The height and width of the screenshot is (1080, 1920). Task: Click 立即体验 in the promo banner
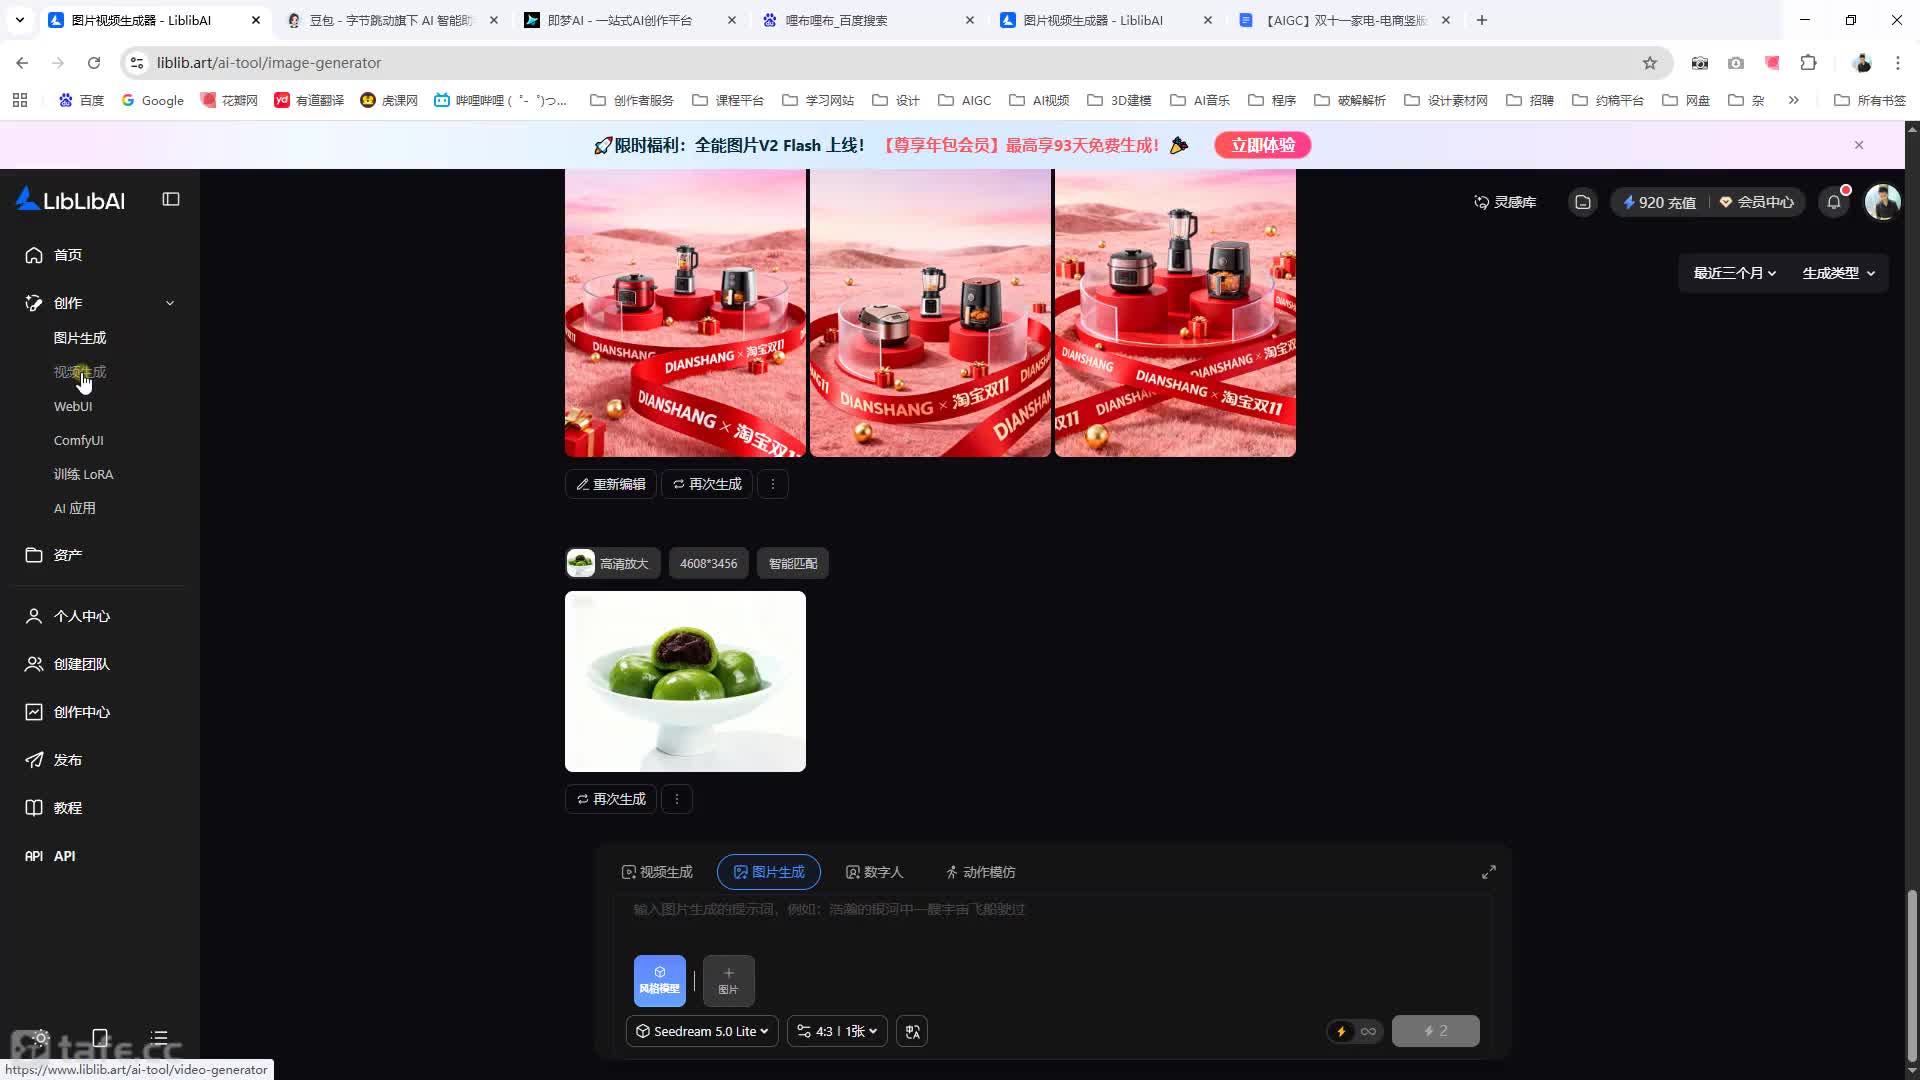(x=1263, y=145)
